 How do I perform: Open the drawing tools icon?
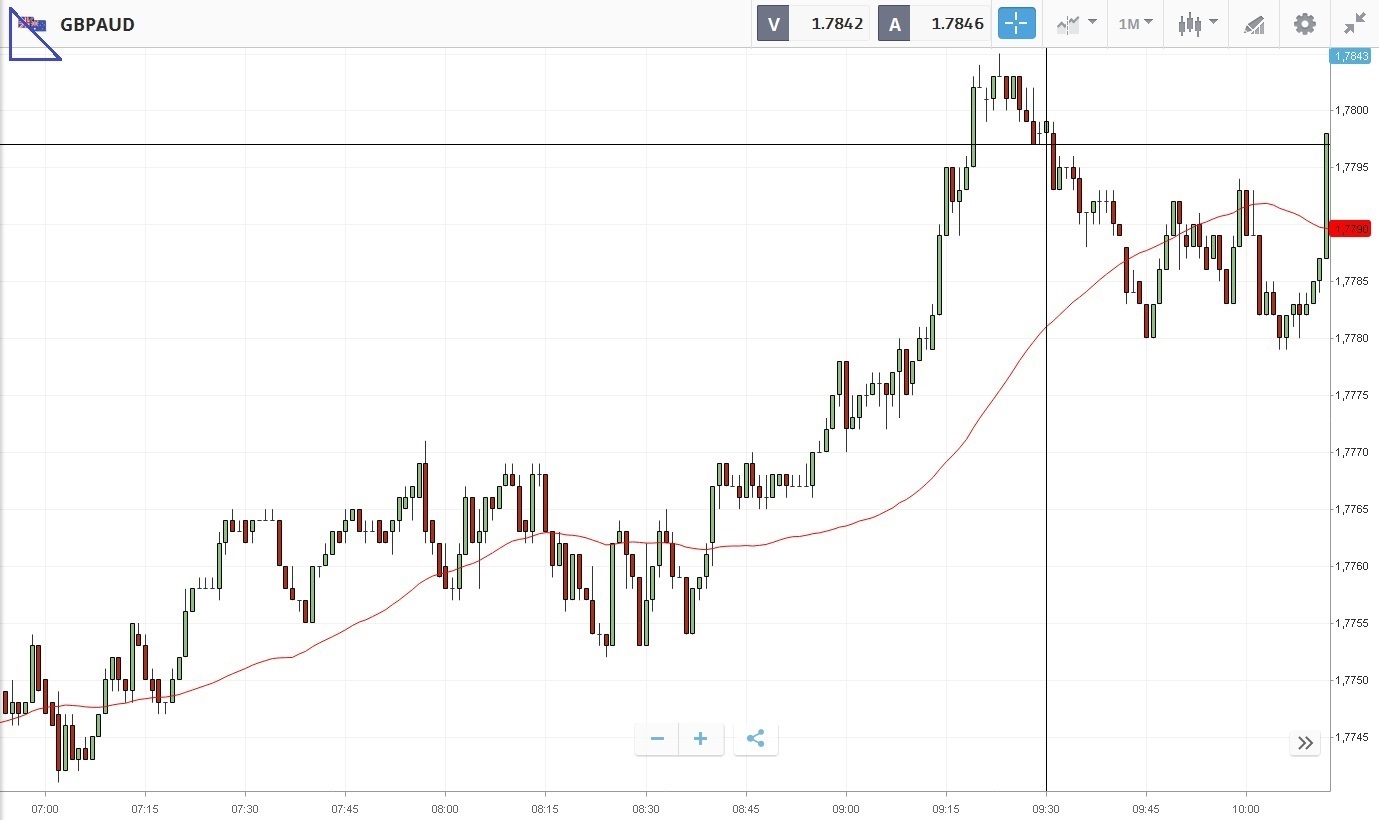coord(1254,24)
